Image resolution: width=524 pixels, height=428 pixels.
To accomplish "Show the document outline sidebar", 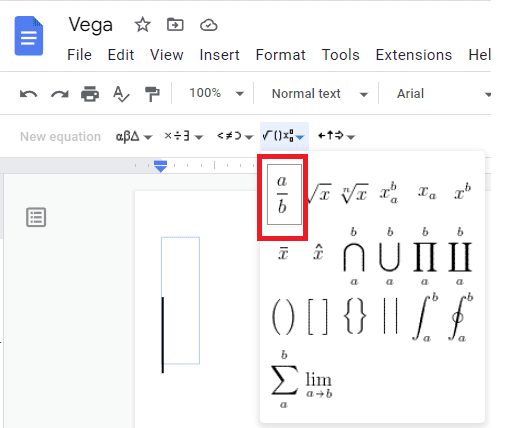I will tap(36, 218).
